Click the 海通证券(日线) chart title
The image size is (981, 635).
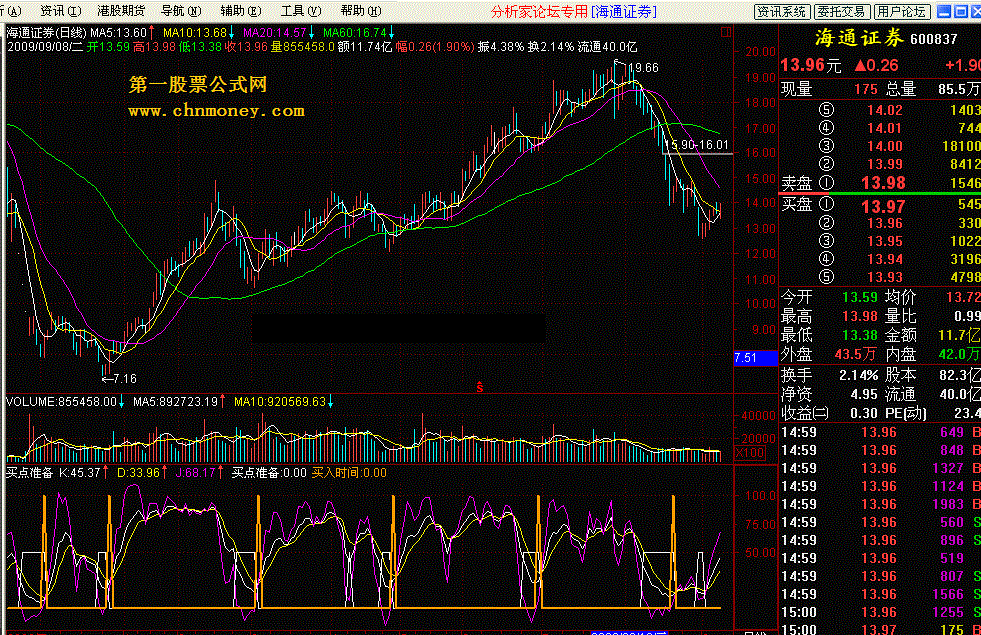tap(46, 33)
